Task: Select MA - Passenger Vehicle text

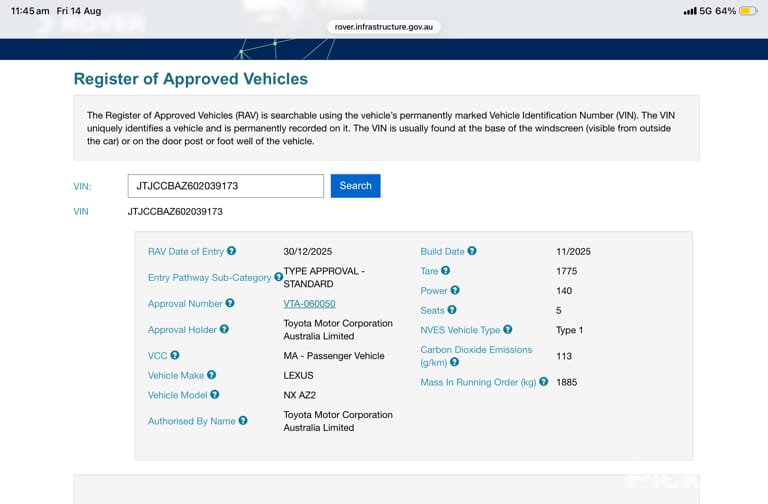Action: click(x=334, y=356)
